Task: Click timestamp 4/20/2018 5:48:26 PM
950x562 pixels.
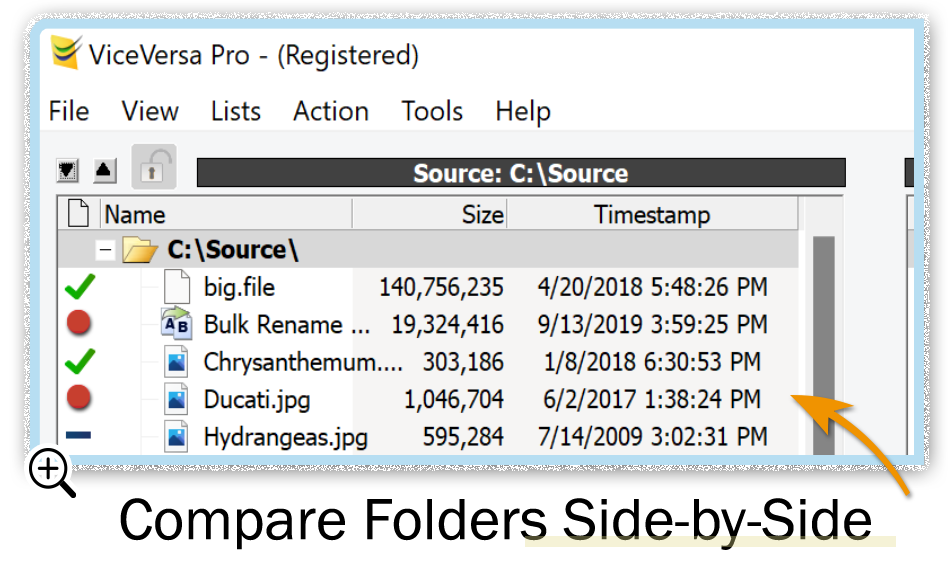Action: point(653,287)
